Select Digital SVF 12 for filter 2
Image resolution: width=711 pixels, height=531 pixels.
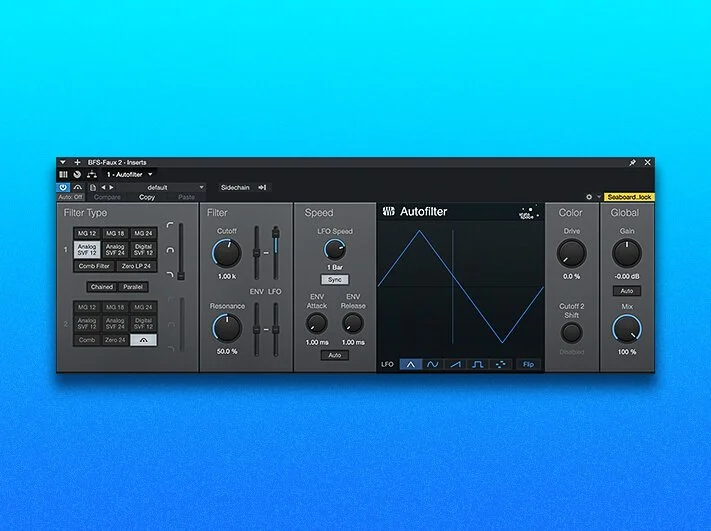143,324
